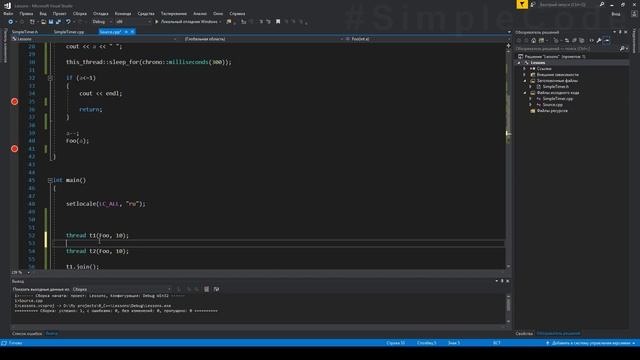Remove the breakpoint on line 41
Screen dimensions: 640x360
(14, 149)
